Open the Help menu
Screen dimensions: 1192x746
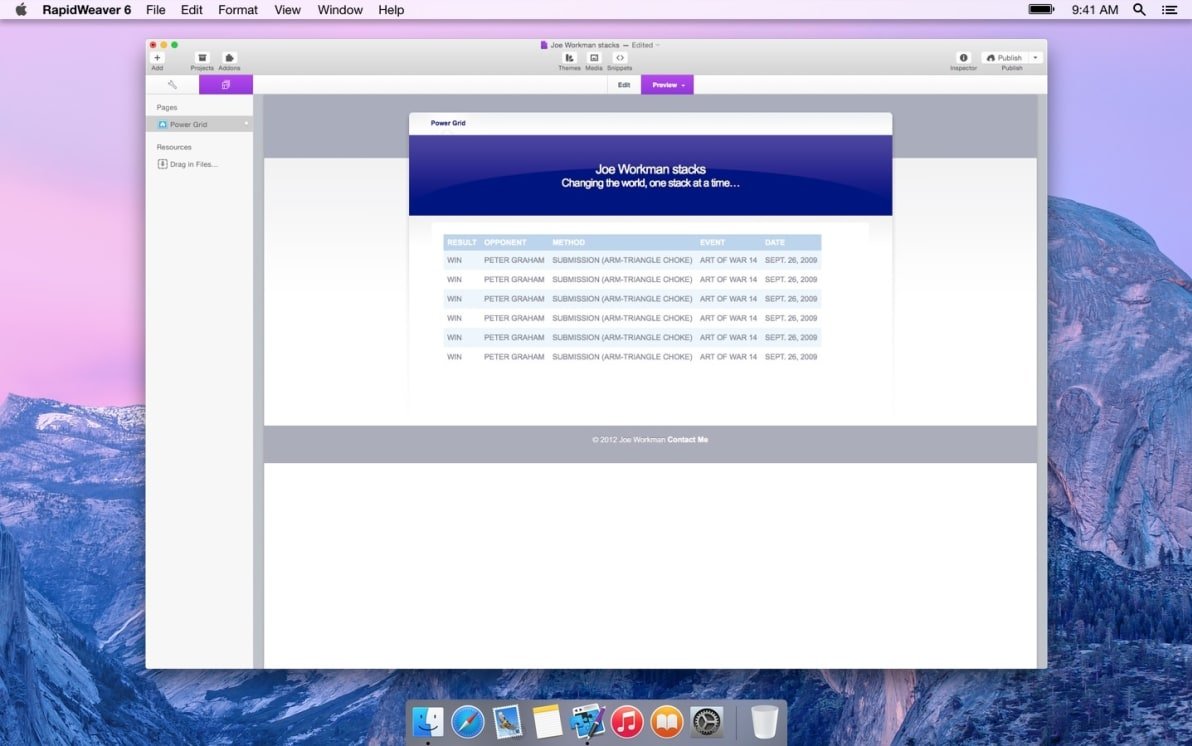tap(392, 10)
